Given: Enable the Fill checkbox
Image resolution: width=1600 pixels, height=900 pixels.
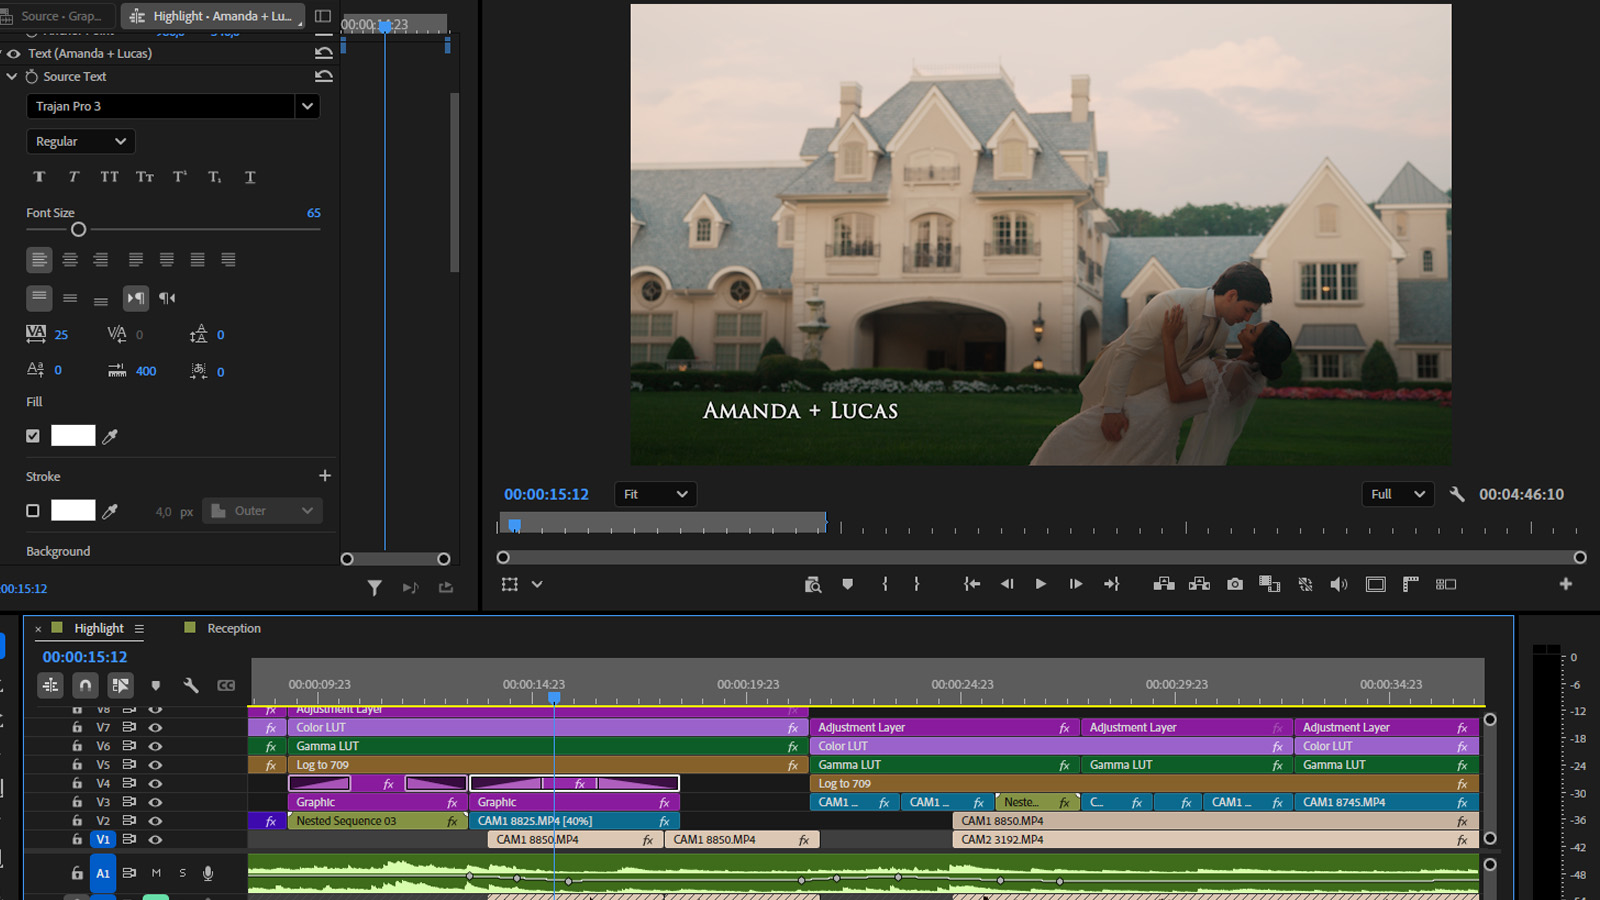Looking at the screenshot, I should tap(33, 436).
